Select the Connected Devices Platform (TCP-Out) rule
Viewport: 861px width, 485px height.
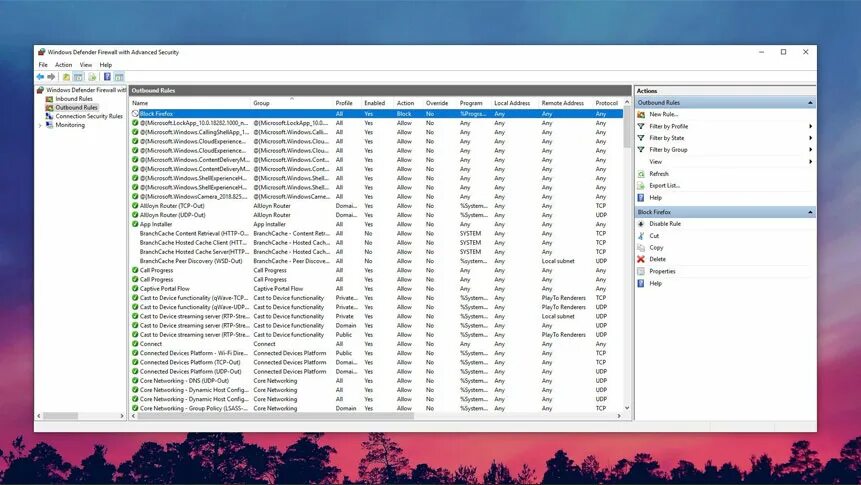click(x=376, y=363)
